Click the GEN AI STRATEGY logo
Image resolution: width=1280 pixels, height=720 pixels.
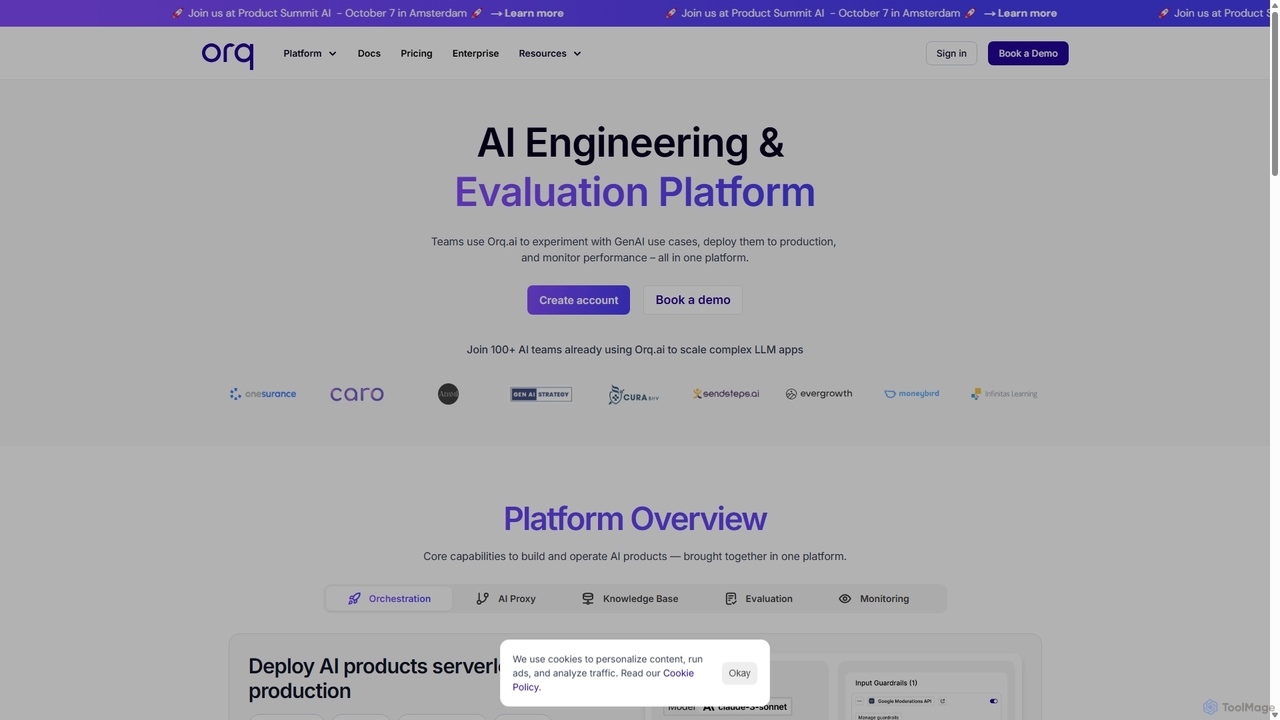pyautogui.click(x=541, y=394)
